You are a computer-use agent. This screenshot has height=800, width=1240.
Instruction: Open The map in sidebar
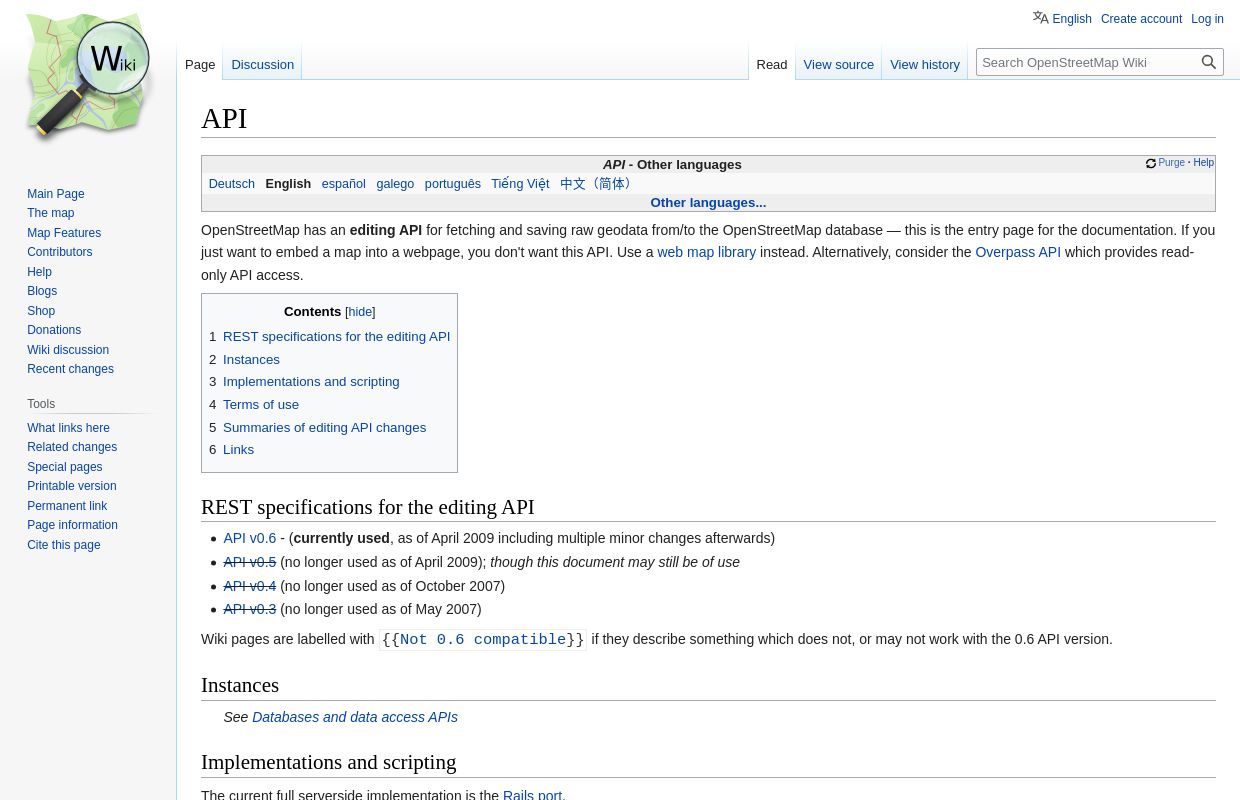tap(51, 213)
